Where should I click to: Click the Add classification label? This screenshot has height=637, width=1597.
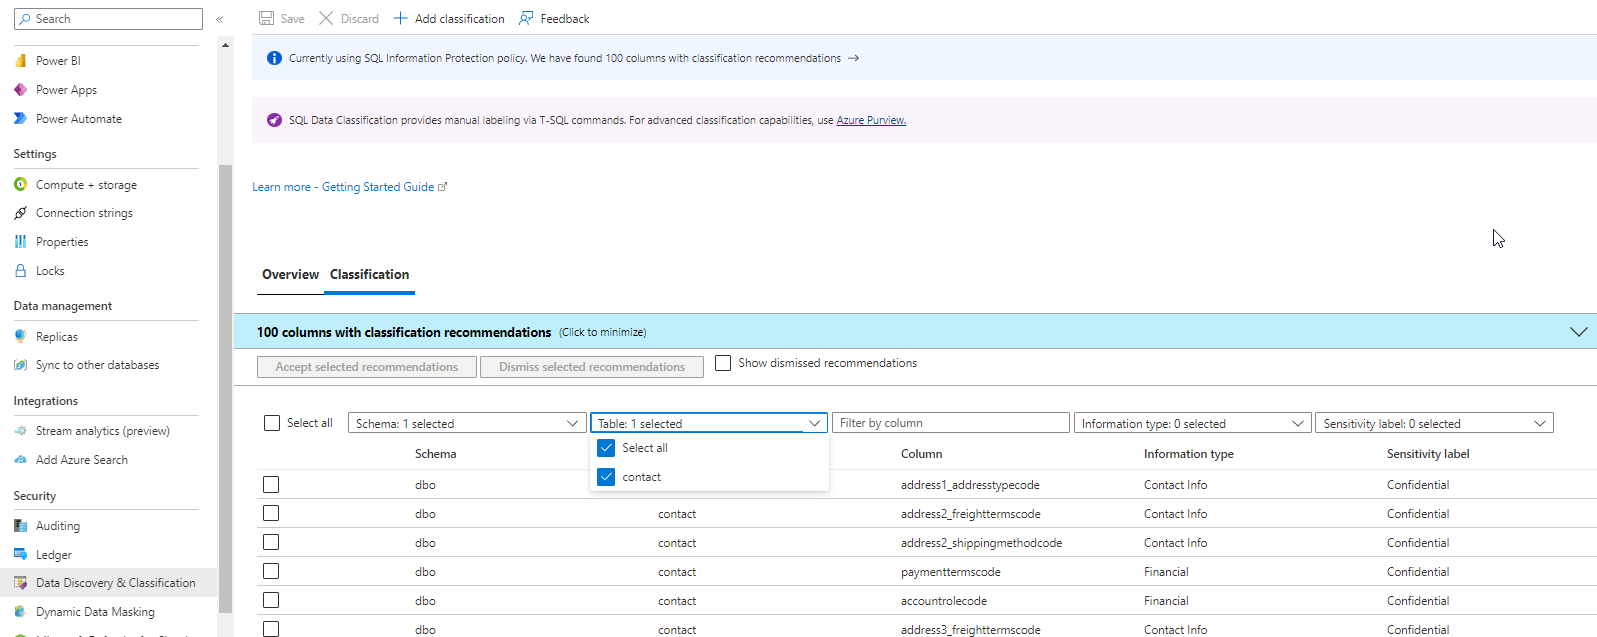pos(460,19)
